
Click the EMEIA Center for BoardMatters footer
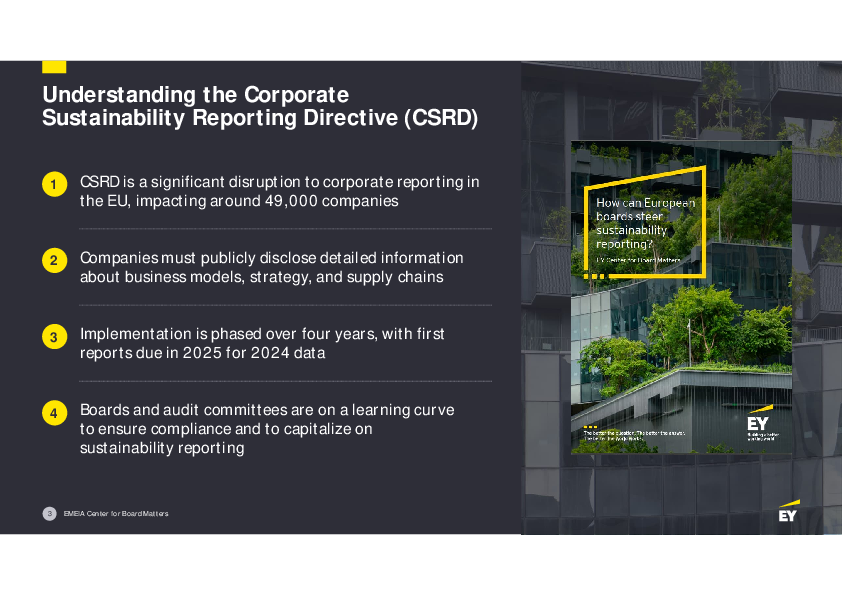[x=114, y=513]
